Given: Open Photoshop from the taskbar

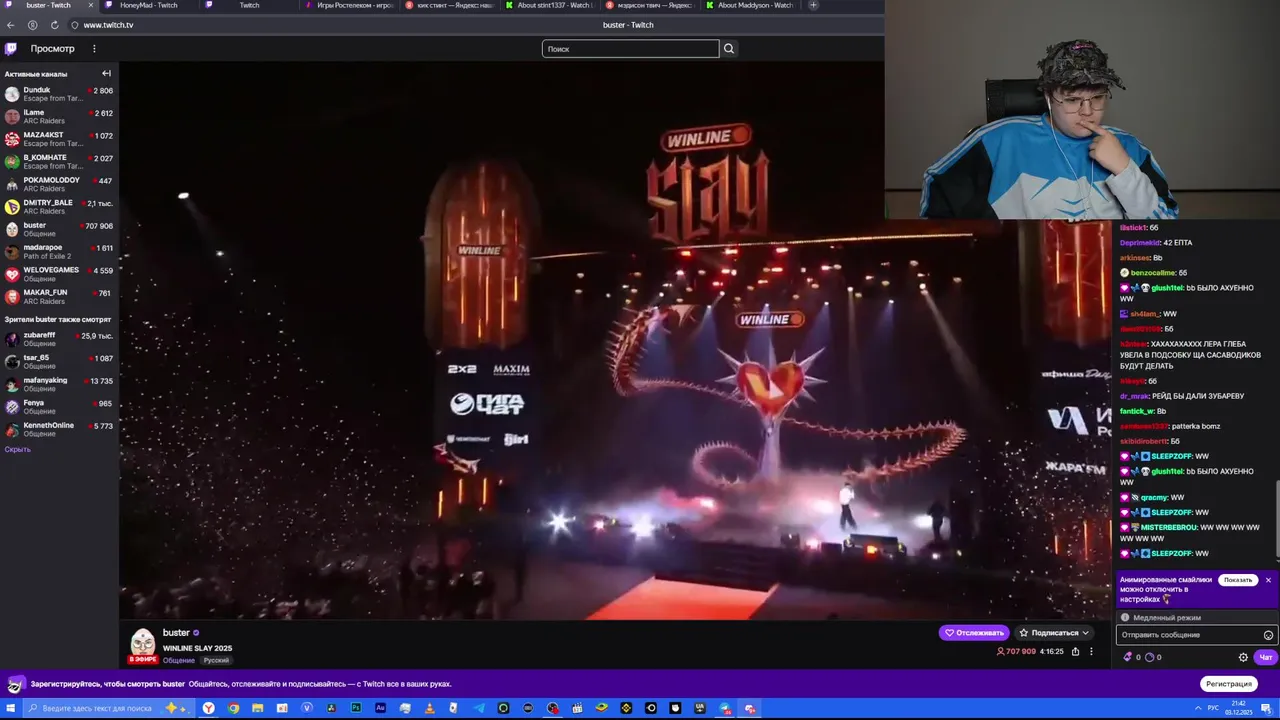Looking at the screenshot, I should (356, 708).
